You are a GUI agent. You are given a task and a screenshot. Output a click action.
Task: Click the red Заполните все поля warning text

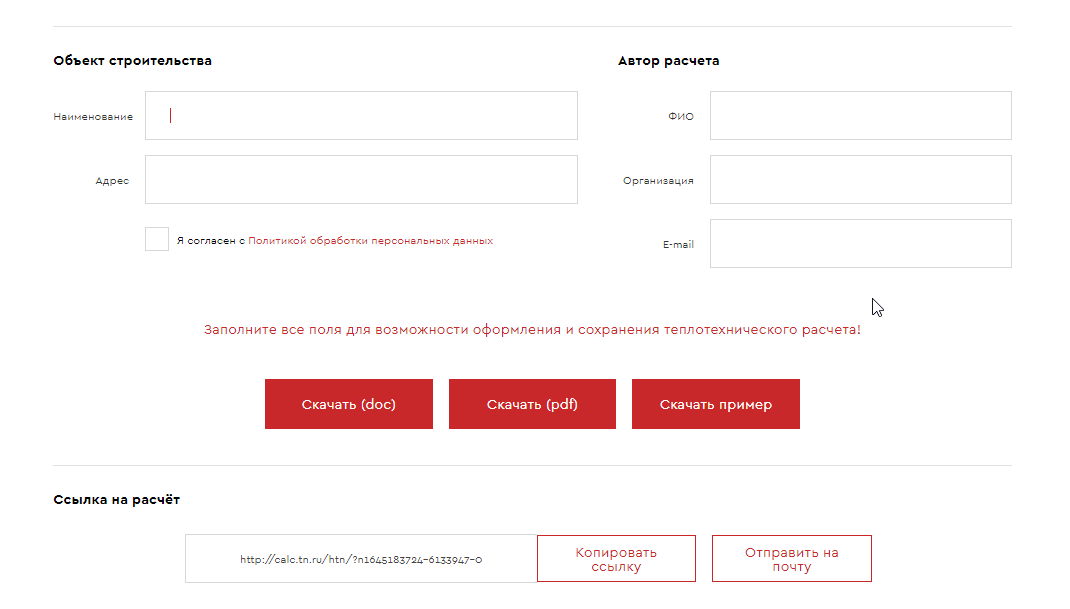pyautogui.click(x=532, y=330)
